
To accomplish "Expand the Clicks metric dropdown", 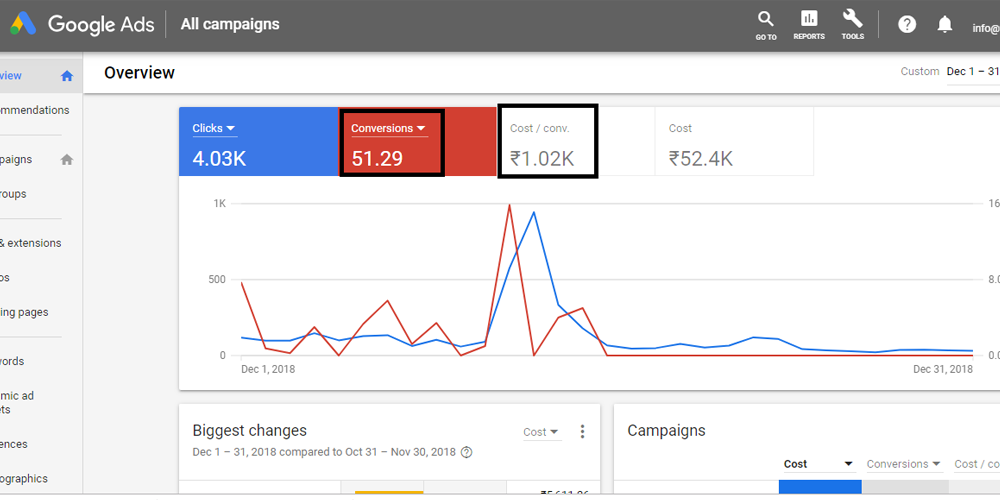I will pyautogui.click(x=231, y=128).
